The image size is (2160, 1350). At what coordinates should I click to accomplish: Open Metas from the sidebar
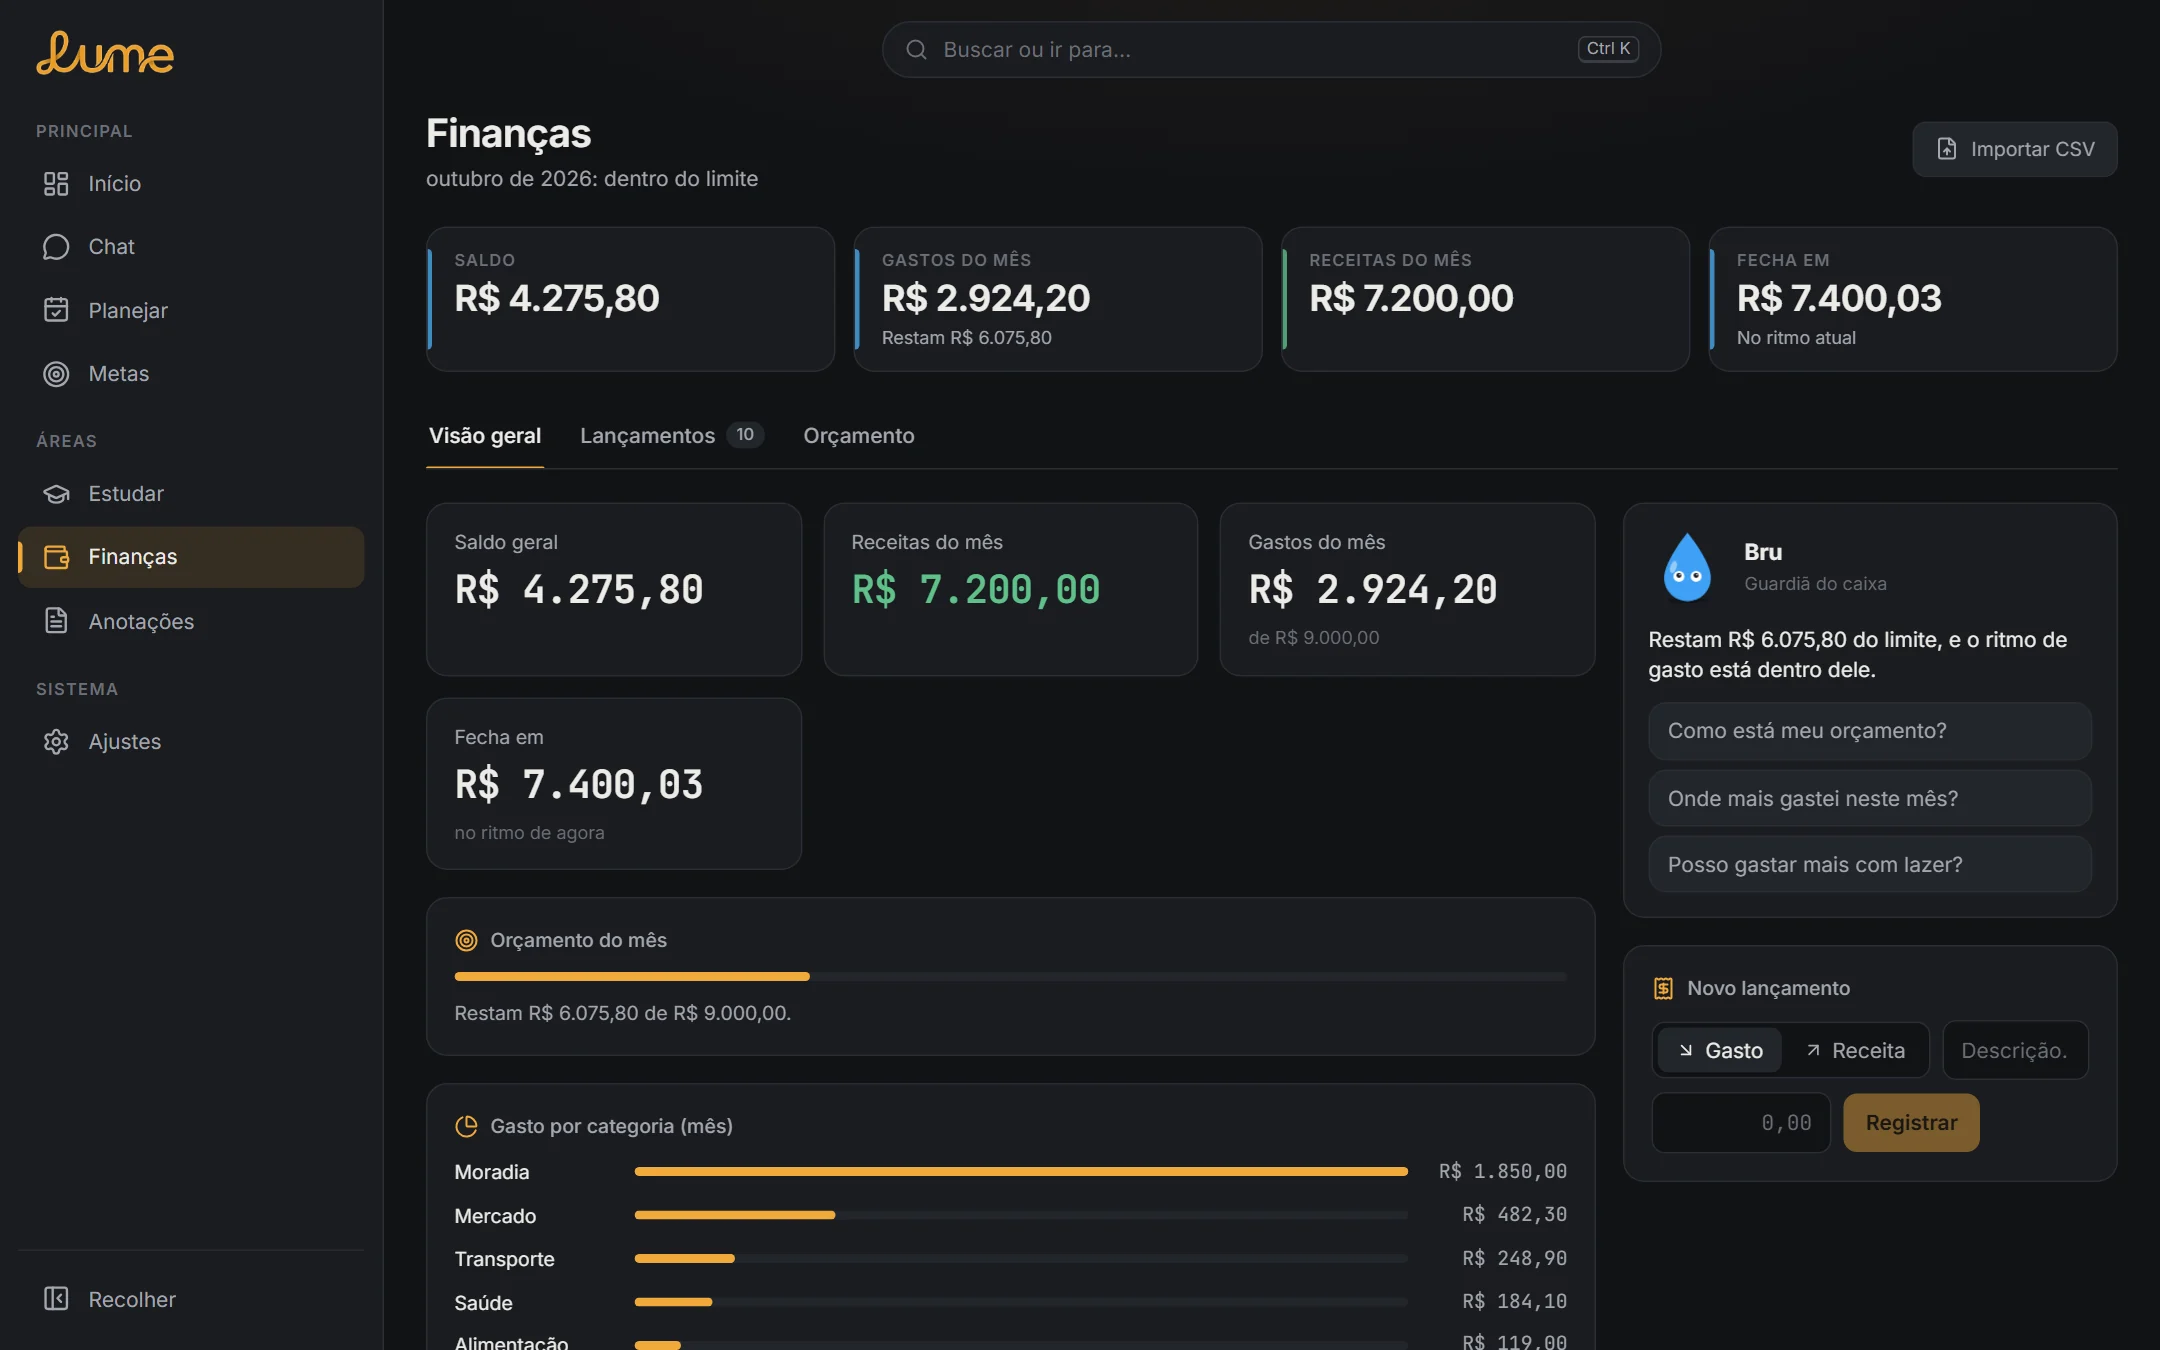(x=191, y=374)
